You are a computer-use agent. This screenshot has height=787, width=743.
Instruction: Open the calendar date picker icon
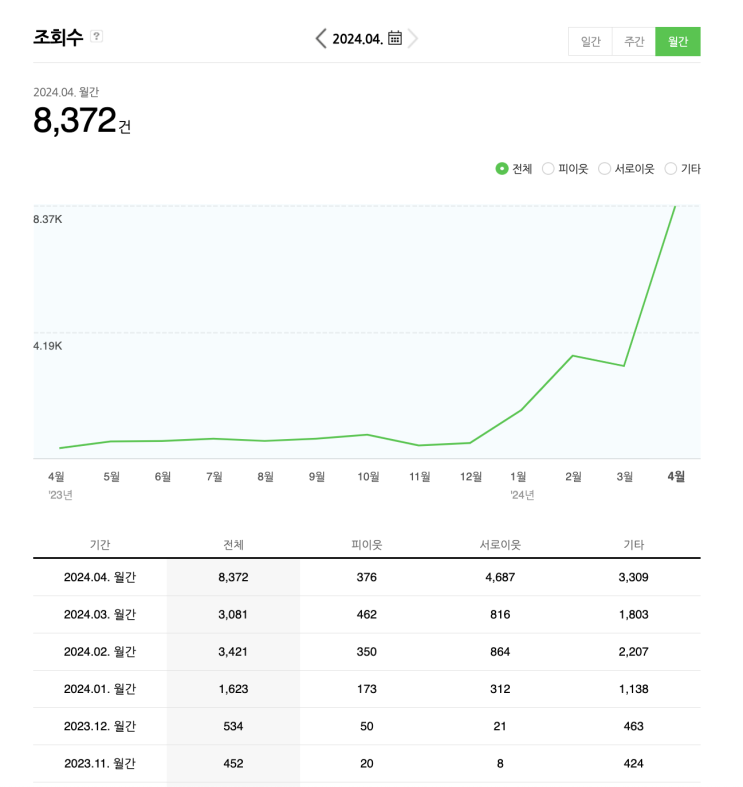[x=395, y=38]
